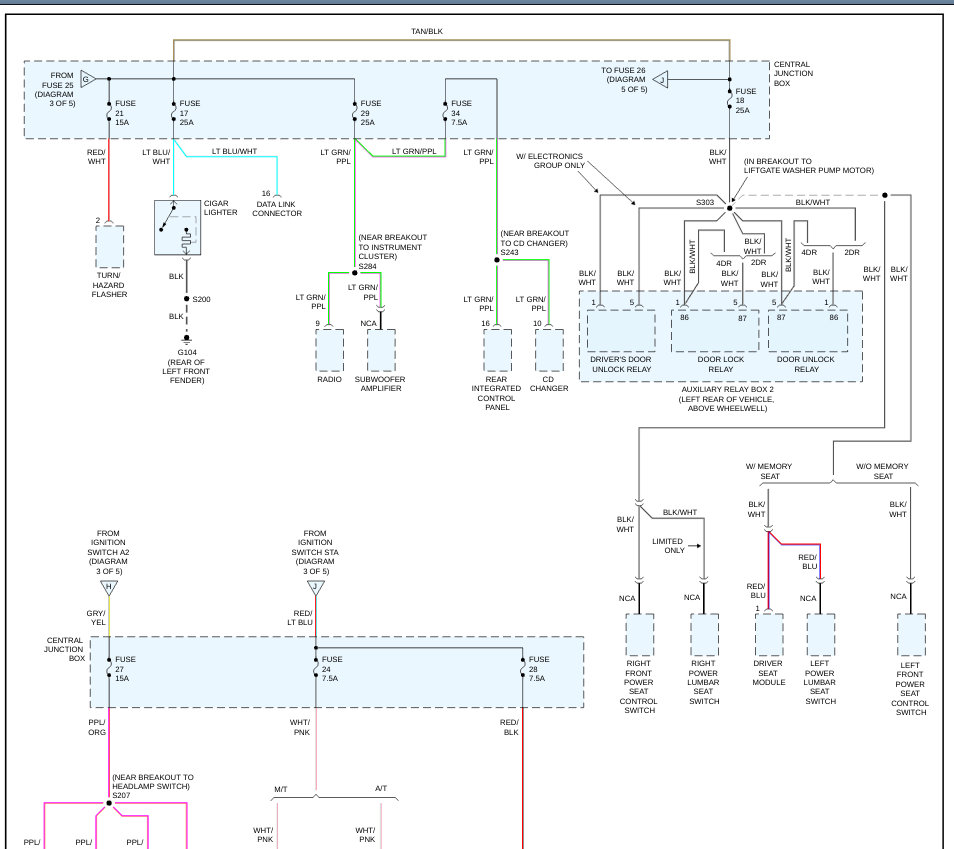Click the J connector from ignition switch STA
This screenshot has width=954, height=849.
316,587
